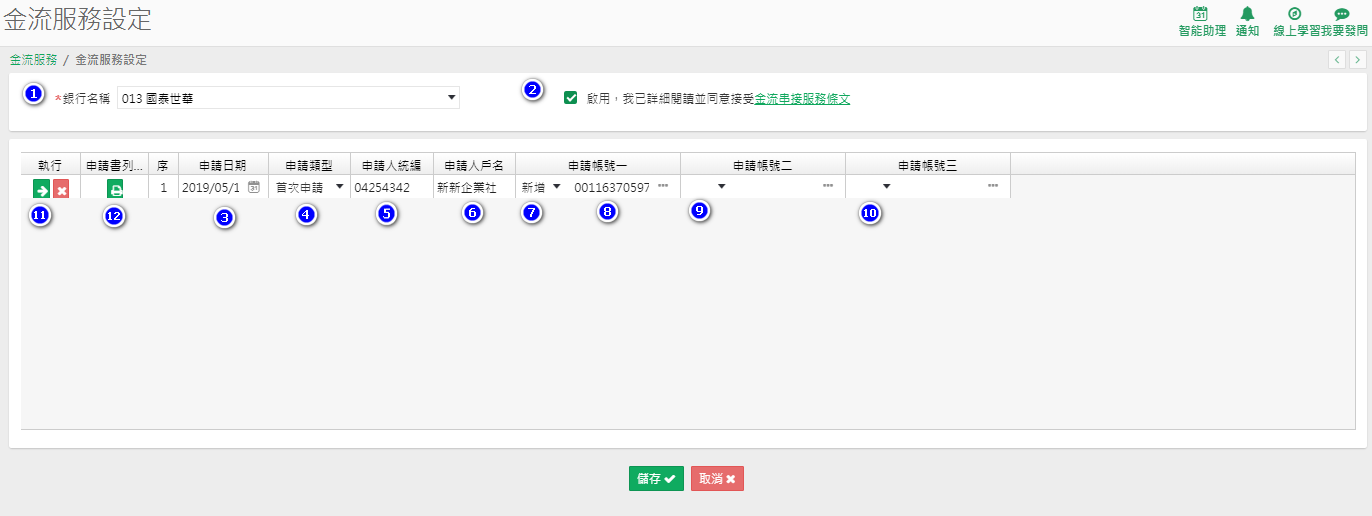Open the 首次申請 type dropdown

click(x=338, y=187)
